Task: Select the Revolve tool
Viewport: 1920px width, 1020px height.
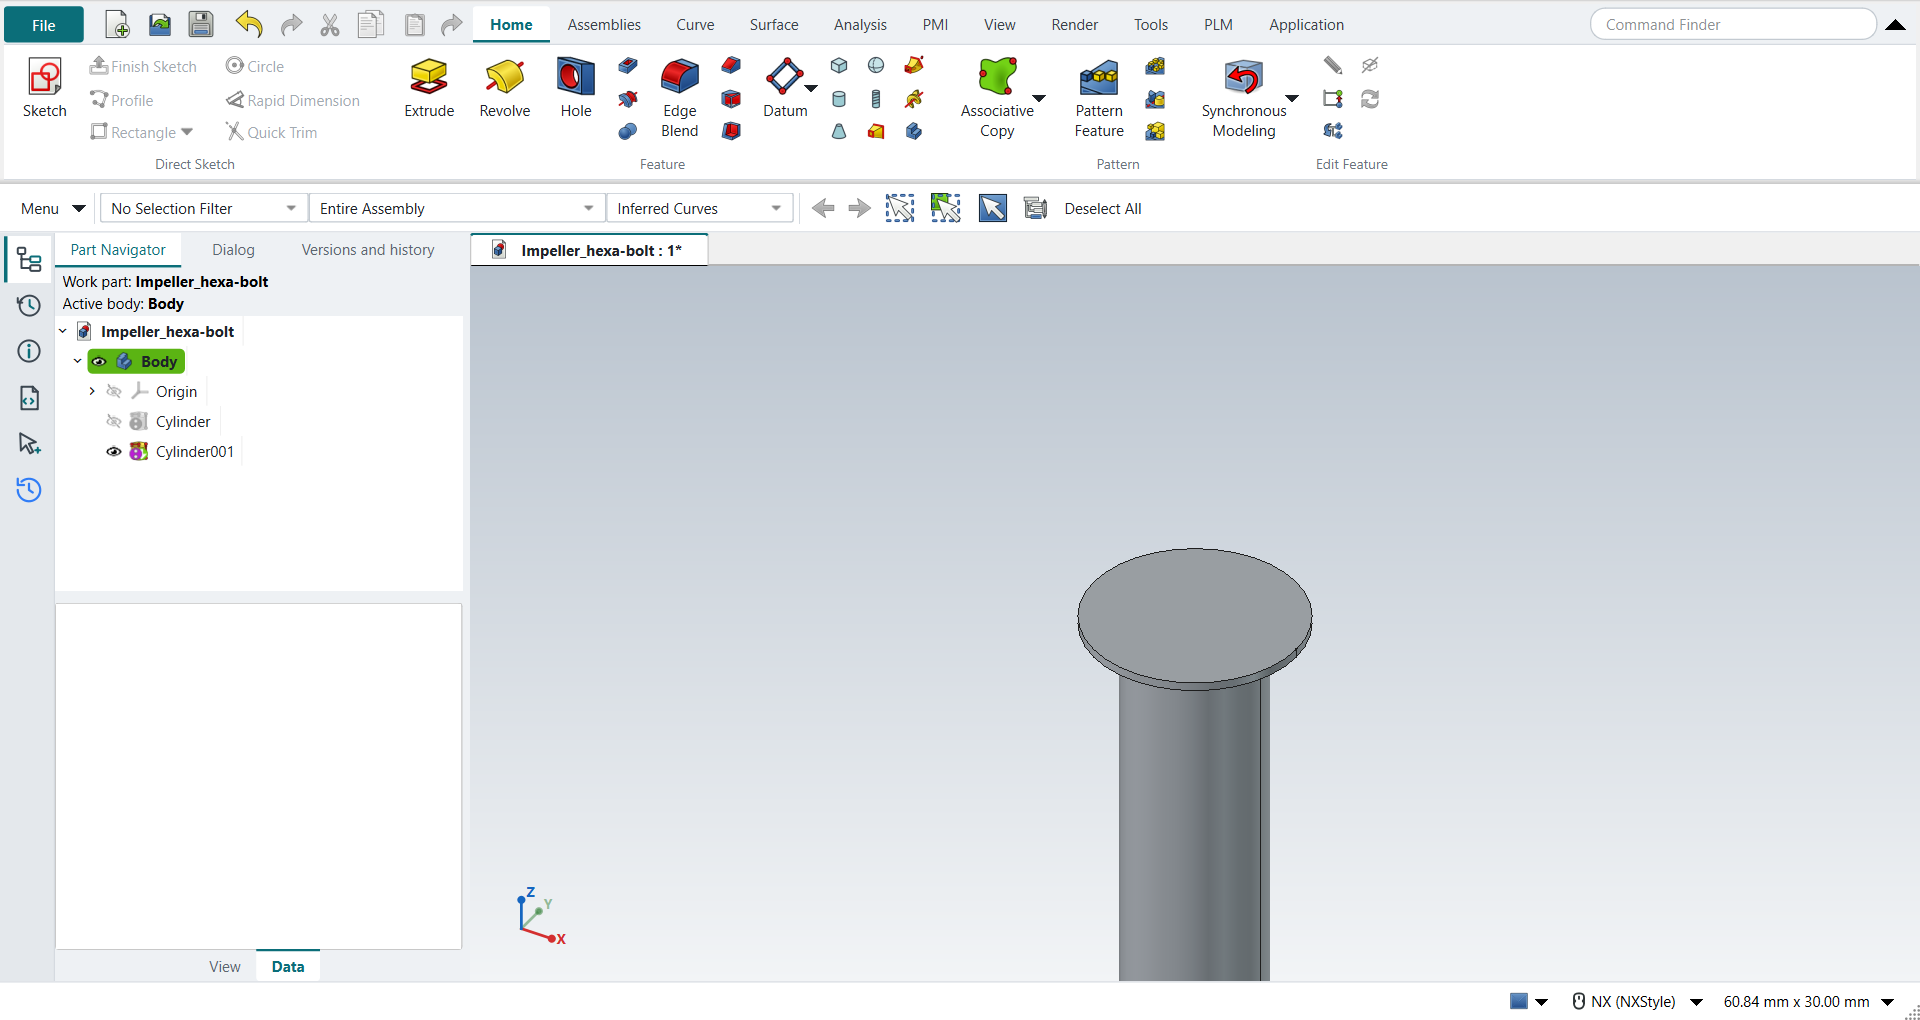Action: pyautogui.click(x=505, y=88)
